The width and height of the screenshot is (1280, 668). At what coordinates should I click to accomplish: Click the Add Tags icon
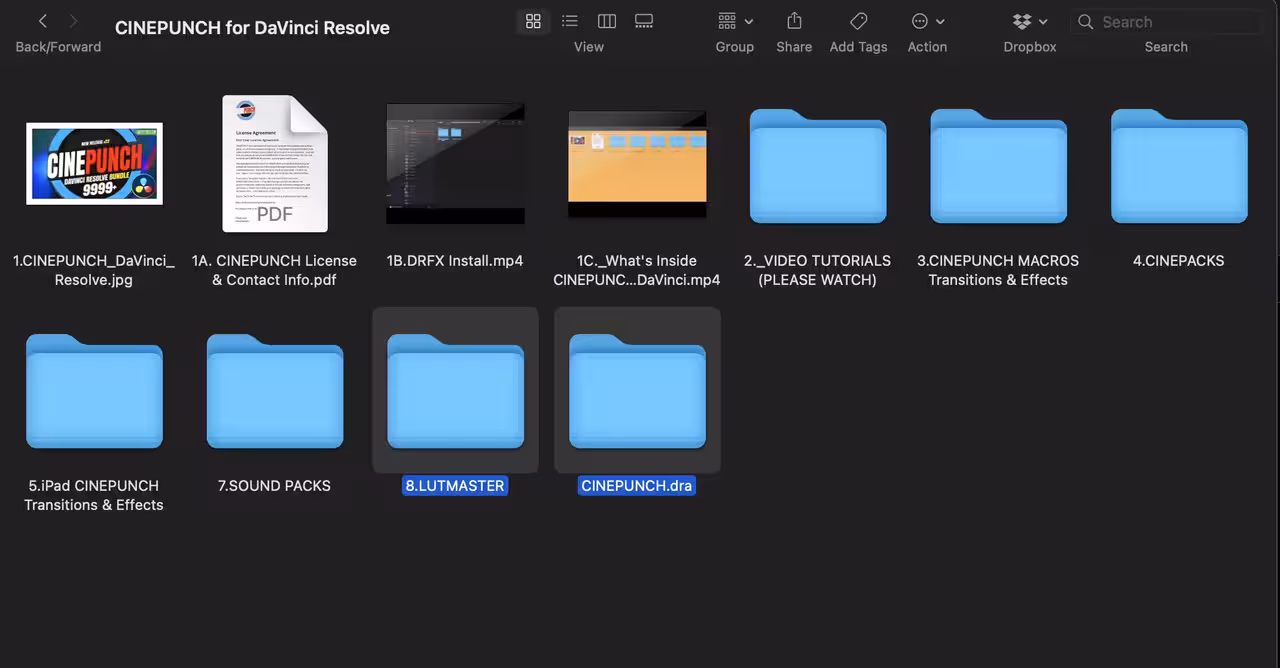[858, 21]
